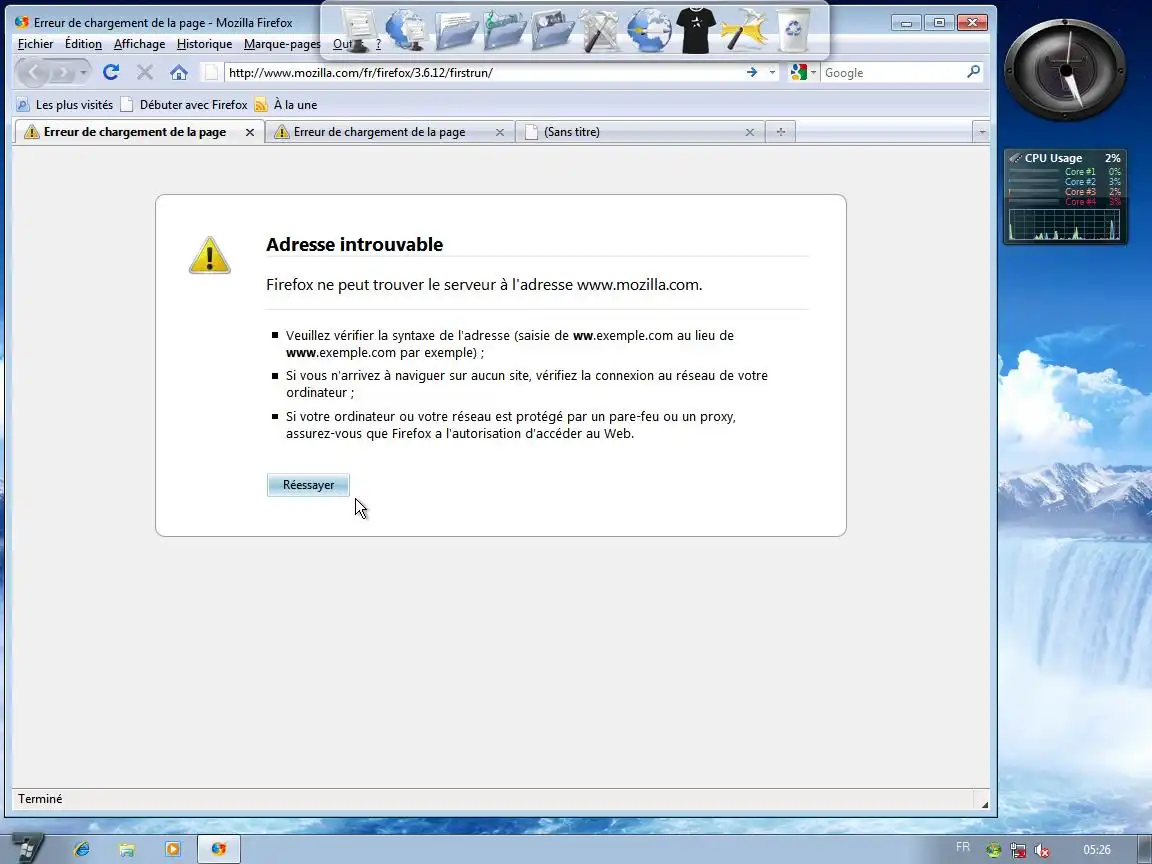Viewport: 1152px width, 864px height.
Task: Click the yellow hammer icon in the dock
Action: point(744,30)
